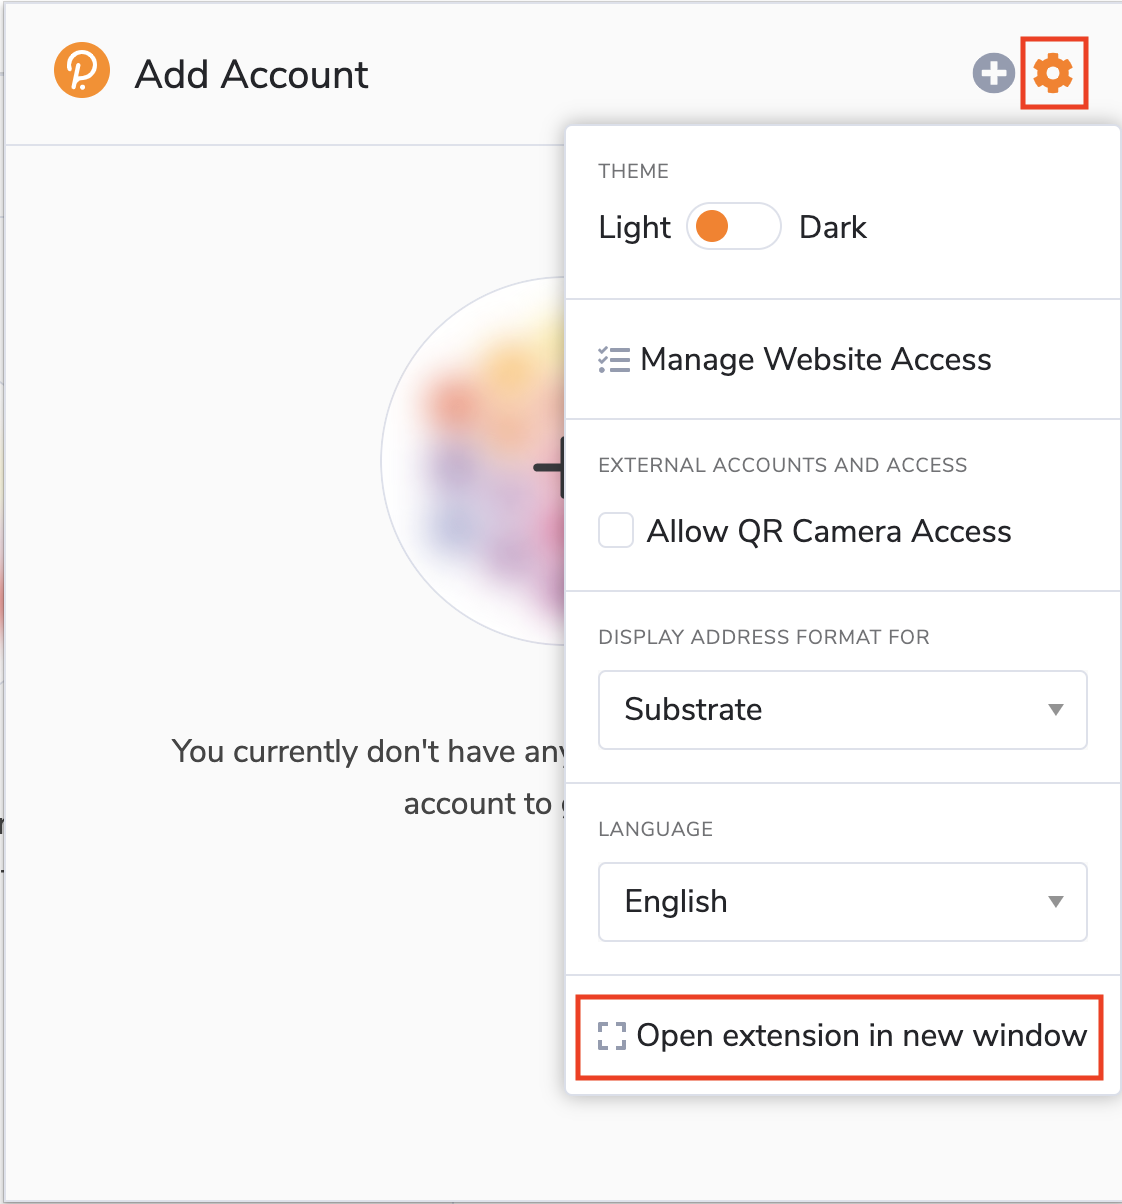The height and width of the screenshot is (1204, 1122).
Task: Click the checklist icon beside Manage Website Access
Action: pos(614,359)
